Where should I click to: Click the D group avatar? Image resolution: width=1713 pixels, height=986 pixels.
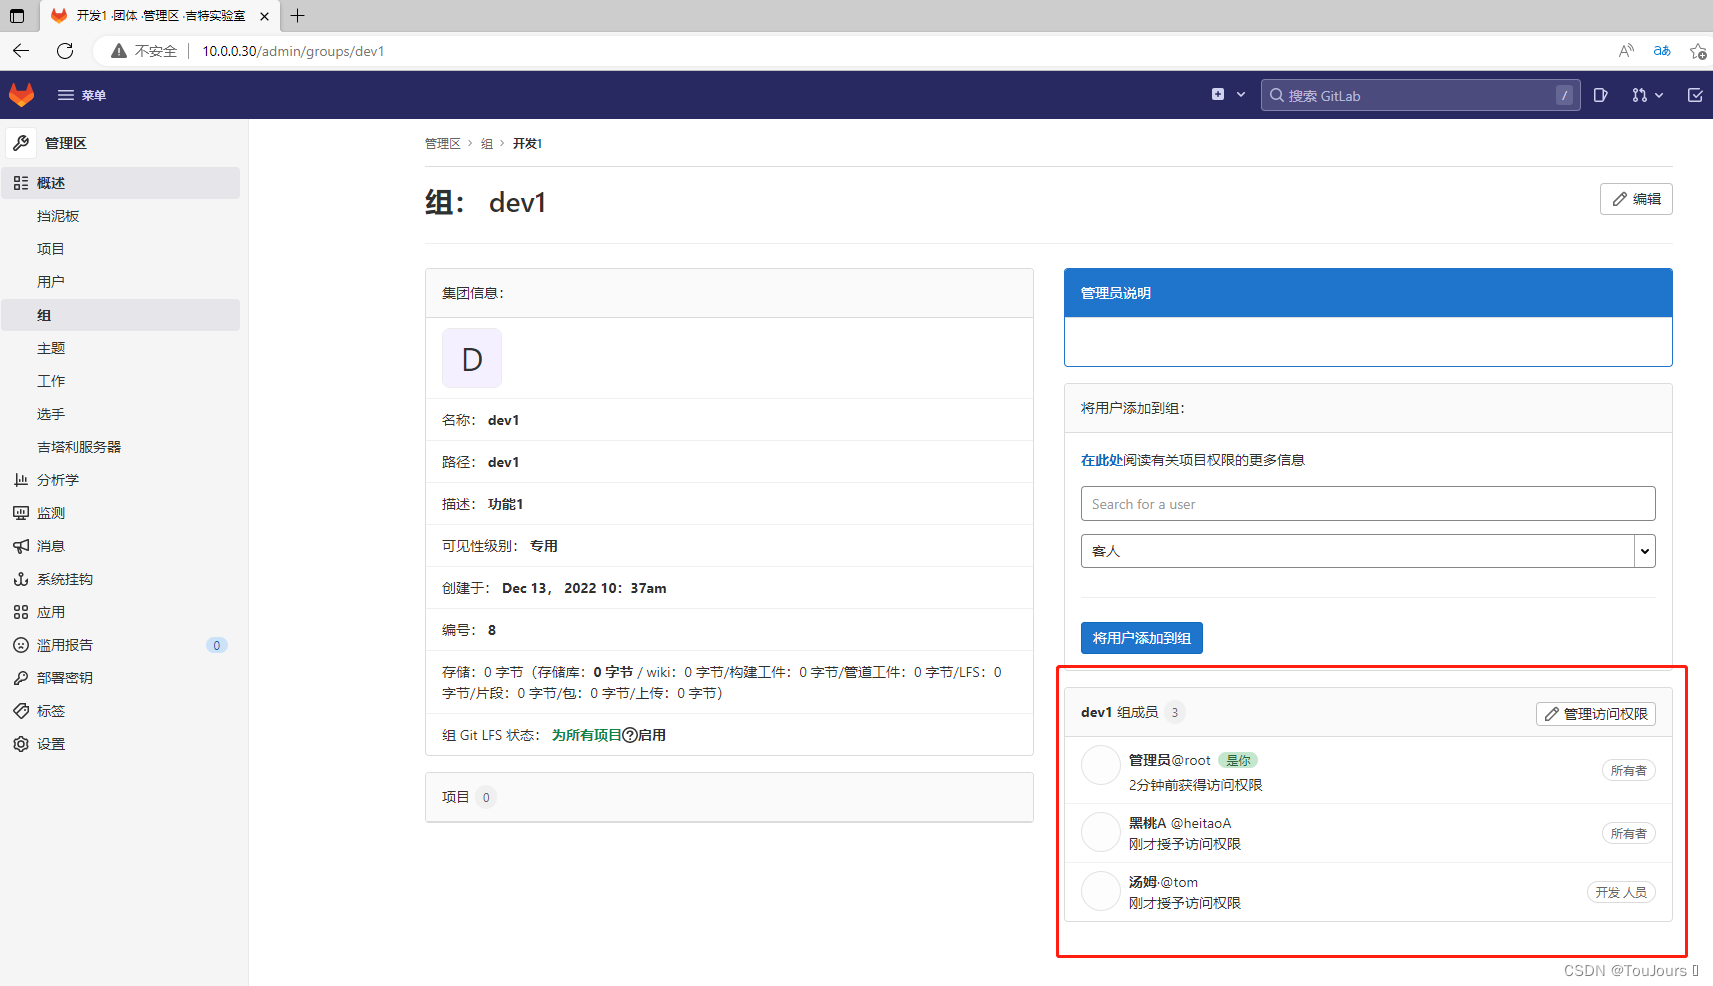click(472, 358)
